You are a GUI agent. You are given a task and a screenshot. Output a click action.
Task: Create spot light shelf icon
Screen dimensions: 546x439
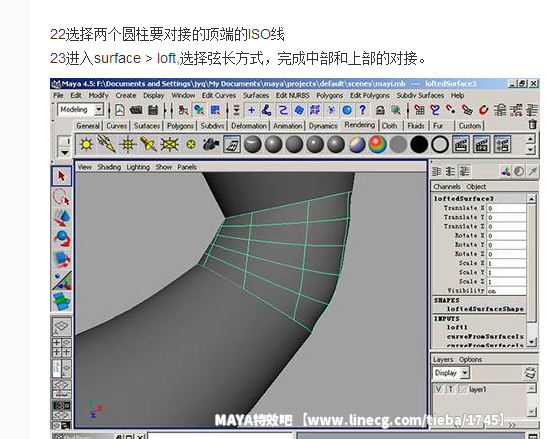[148, 144]
